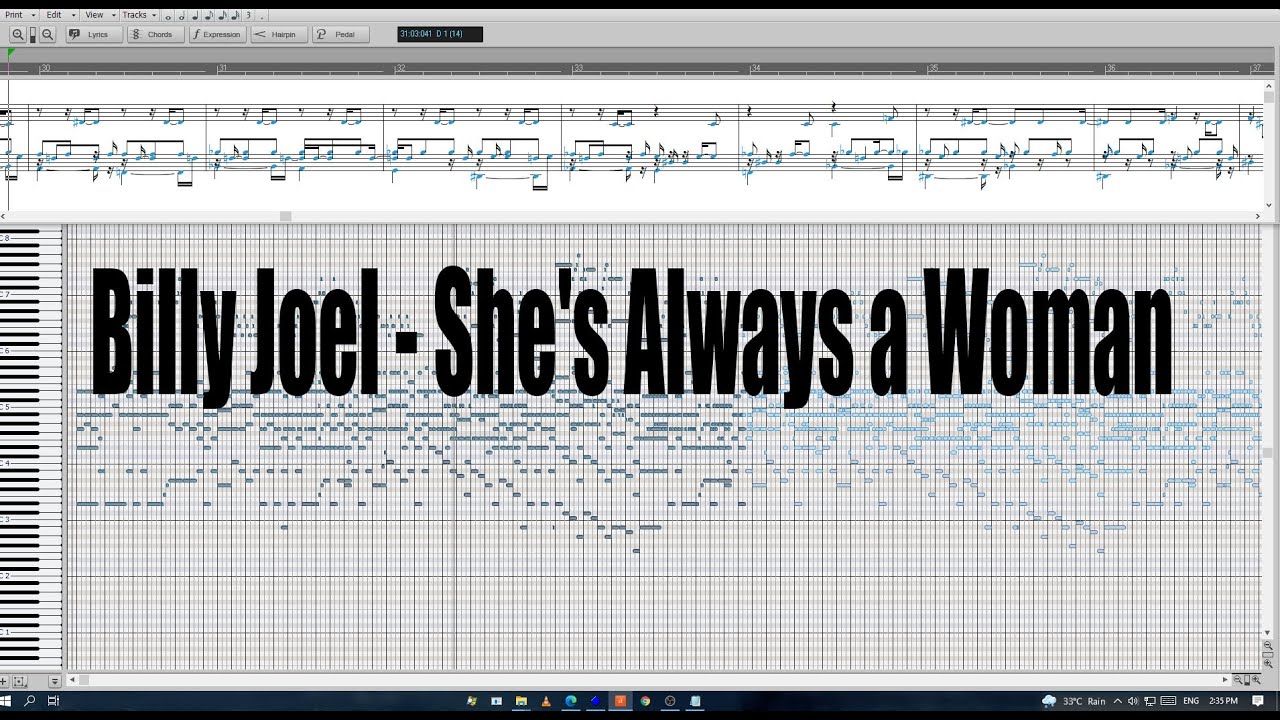1280x720 pixels.
Task: Click the score vertical scrollbar down arrow
Action: [1269, 205]
